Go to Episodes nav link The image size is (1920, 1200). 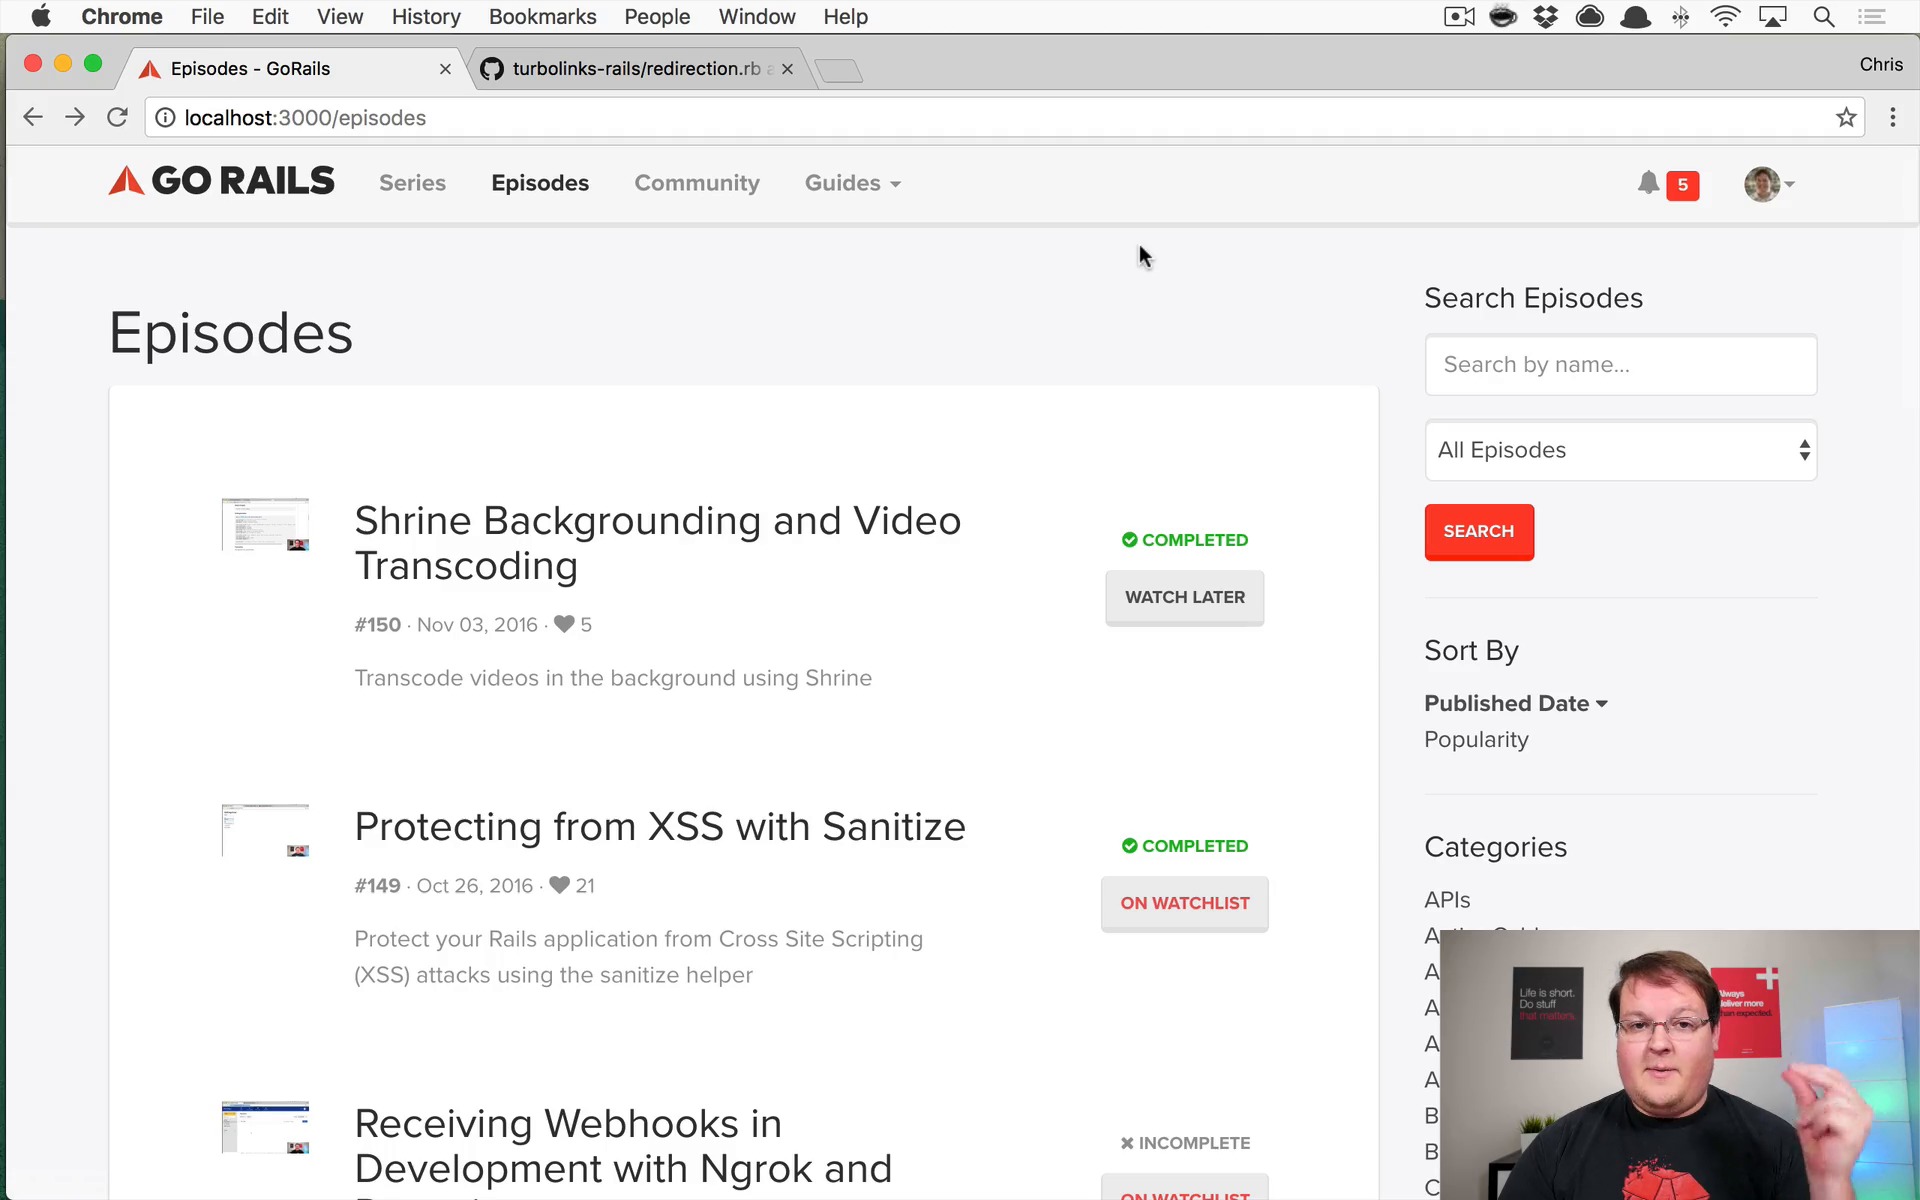(540, 183)
